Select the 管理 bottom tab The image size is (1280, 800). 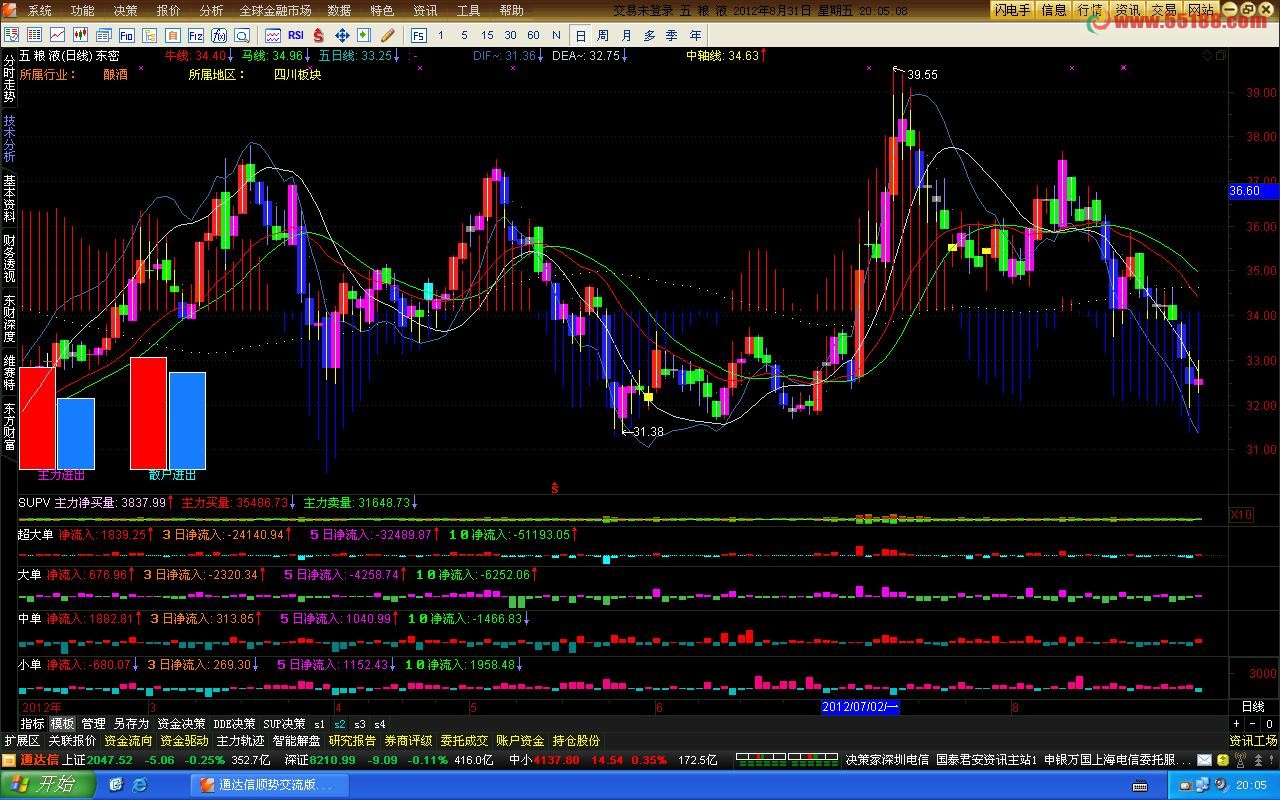(93, 723)
